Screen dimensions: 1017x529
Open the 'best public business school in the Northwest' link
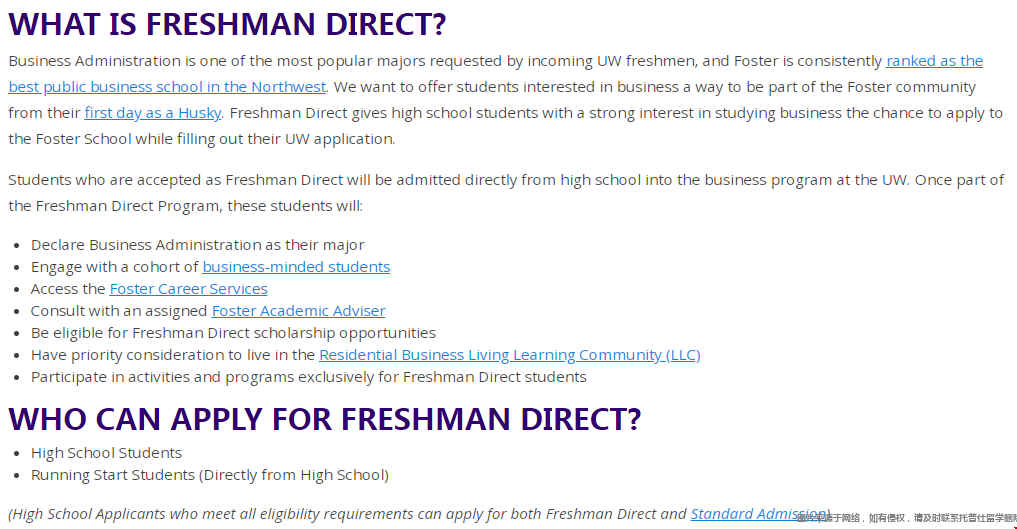click(167, 87)
